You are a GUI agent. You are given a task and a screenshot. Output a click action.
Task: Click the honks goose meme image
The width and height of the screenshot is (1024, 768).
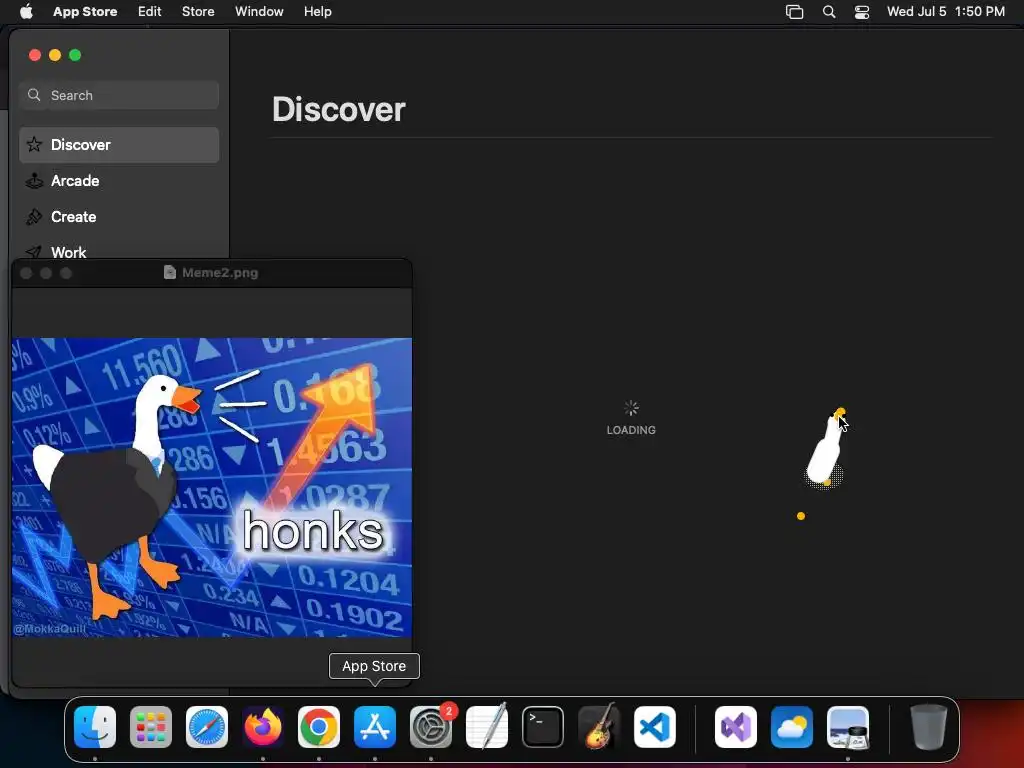tap(212, 487)
